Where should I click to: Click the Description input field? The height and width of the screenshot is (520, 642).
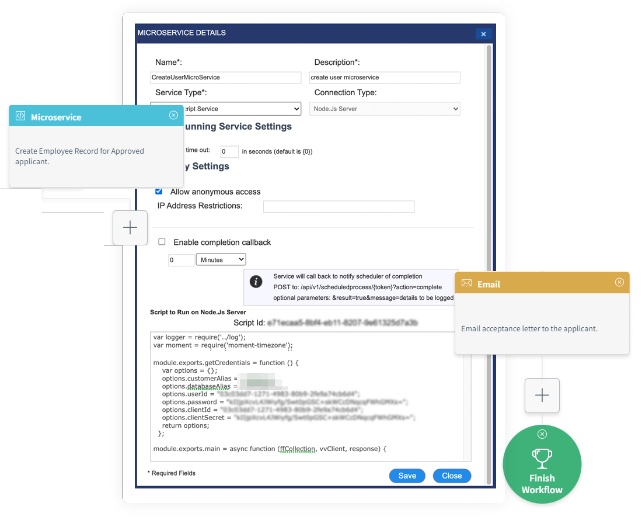pyautogui.click(x=385, y=77)
